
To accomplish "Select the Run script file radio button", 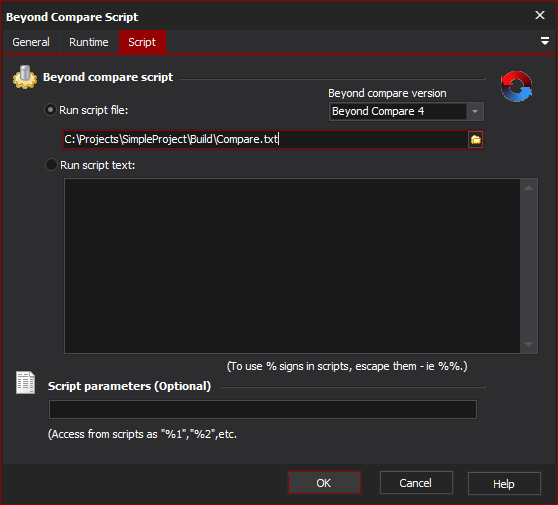I will (x=50, y=110).
